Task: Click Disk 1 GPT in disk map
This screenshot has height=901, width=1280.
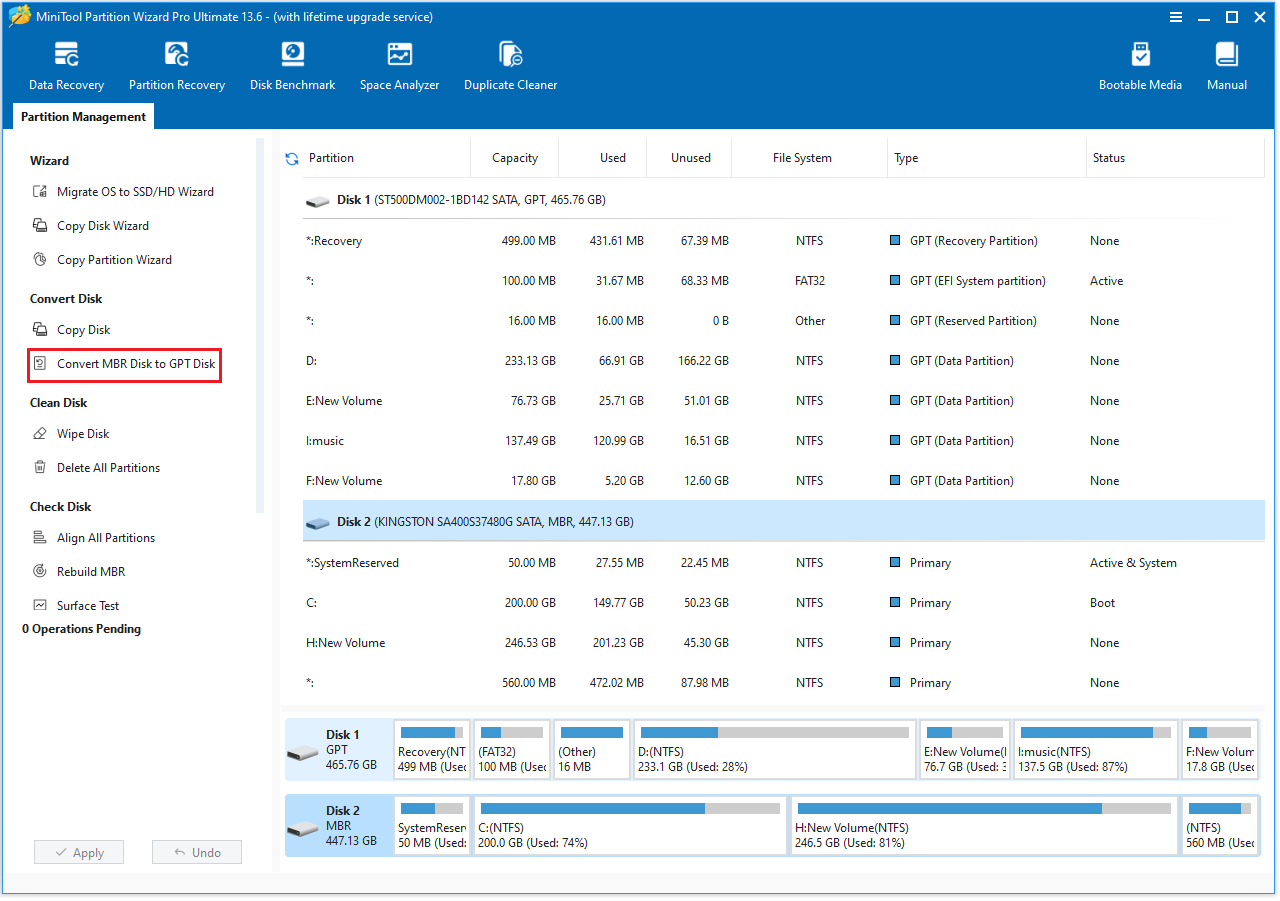Action: [x=338, y=749]
